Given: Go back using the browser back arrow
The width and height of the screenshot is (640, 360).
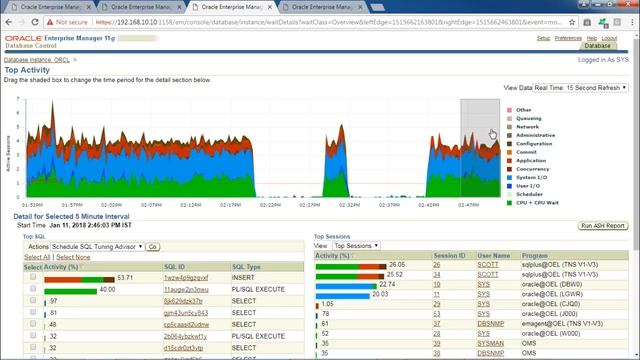Looking at the screenshot, I should click(9, 22).
